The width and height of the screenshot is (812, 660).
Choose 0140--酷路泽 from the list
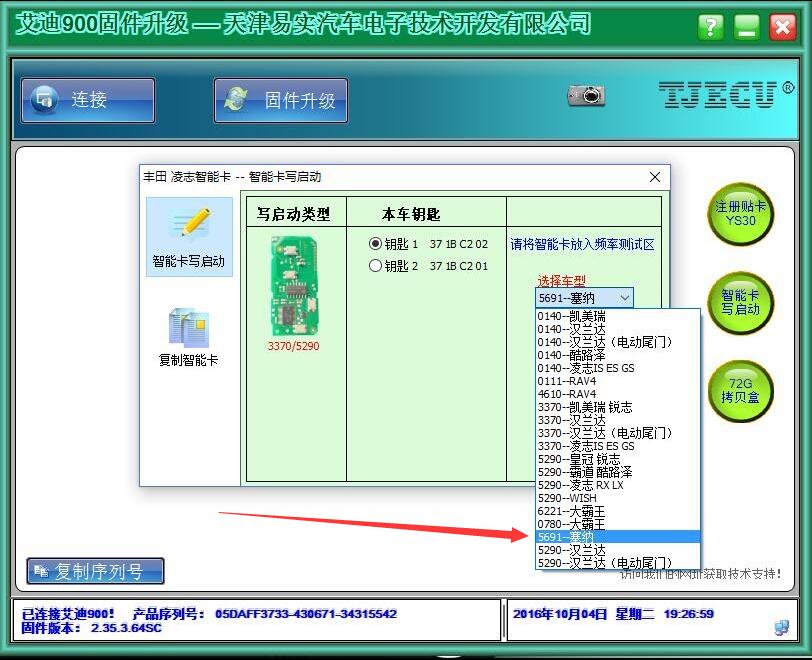pyautogui.click(x=618, y=355)
